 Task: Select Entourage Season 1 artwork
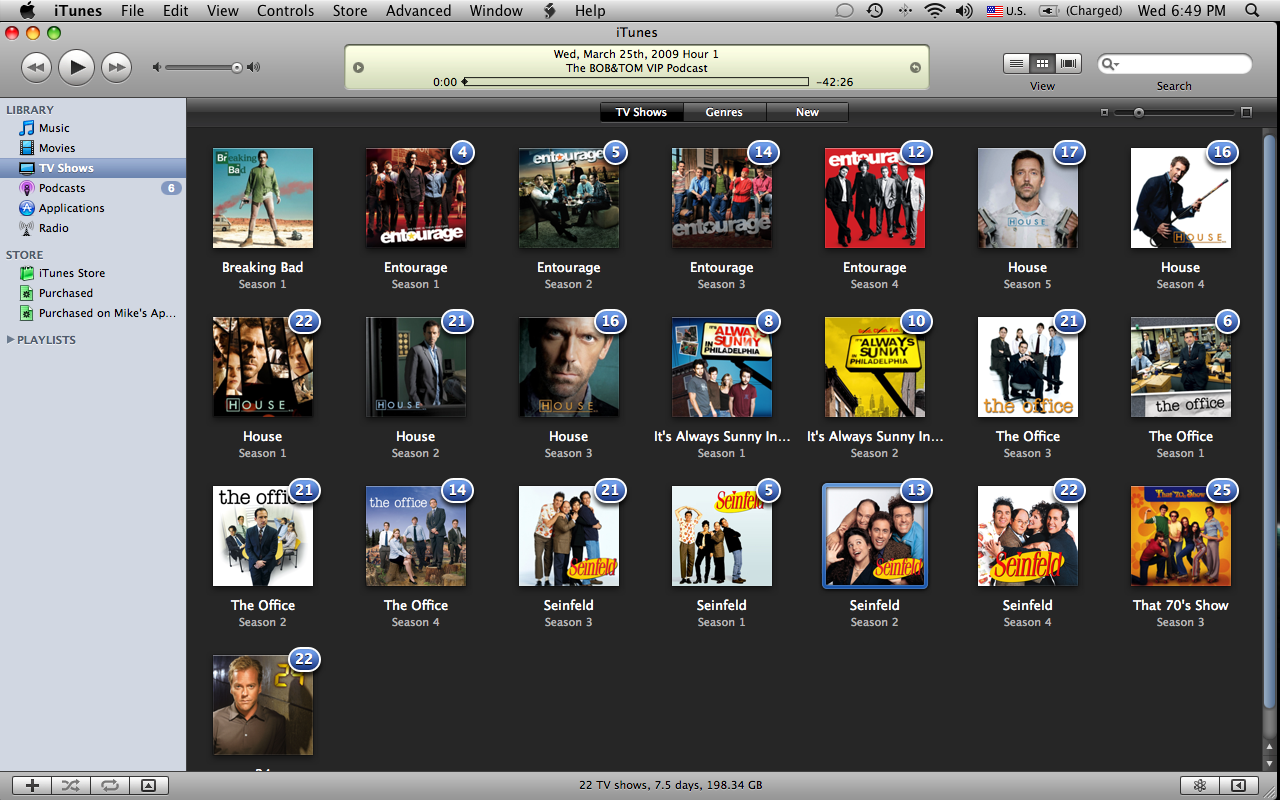[x=416, y=198]
